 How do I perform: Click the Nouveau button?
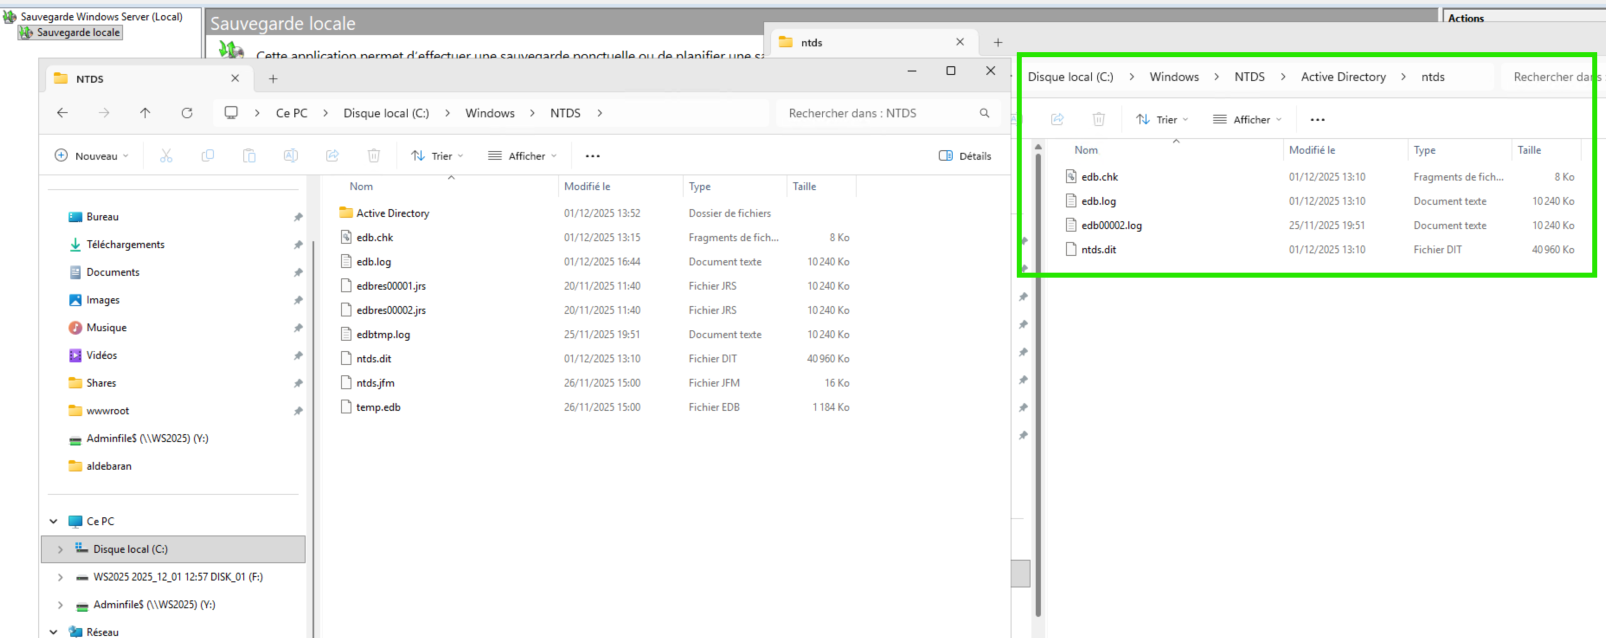(91, 156)
